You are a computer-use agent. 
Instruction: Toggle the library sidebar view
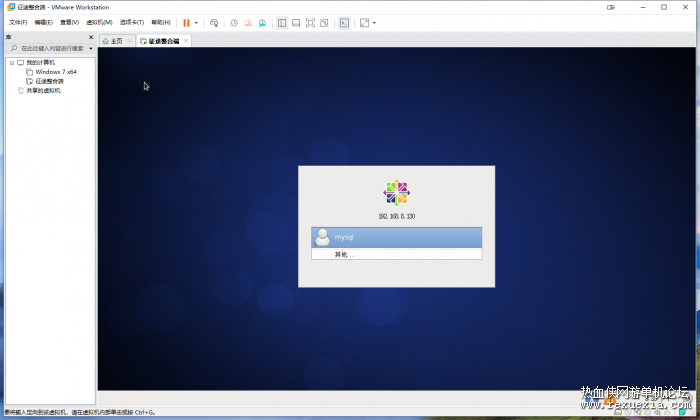[x=282, y=23]
